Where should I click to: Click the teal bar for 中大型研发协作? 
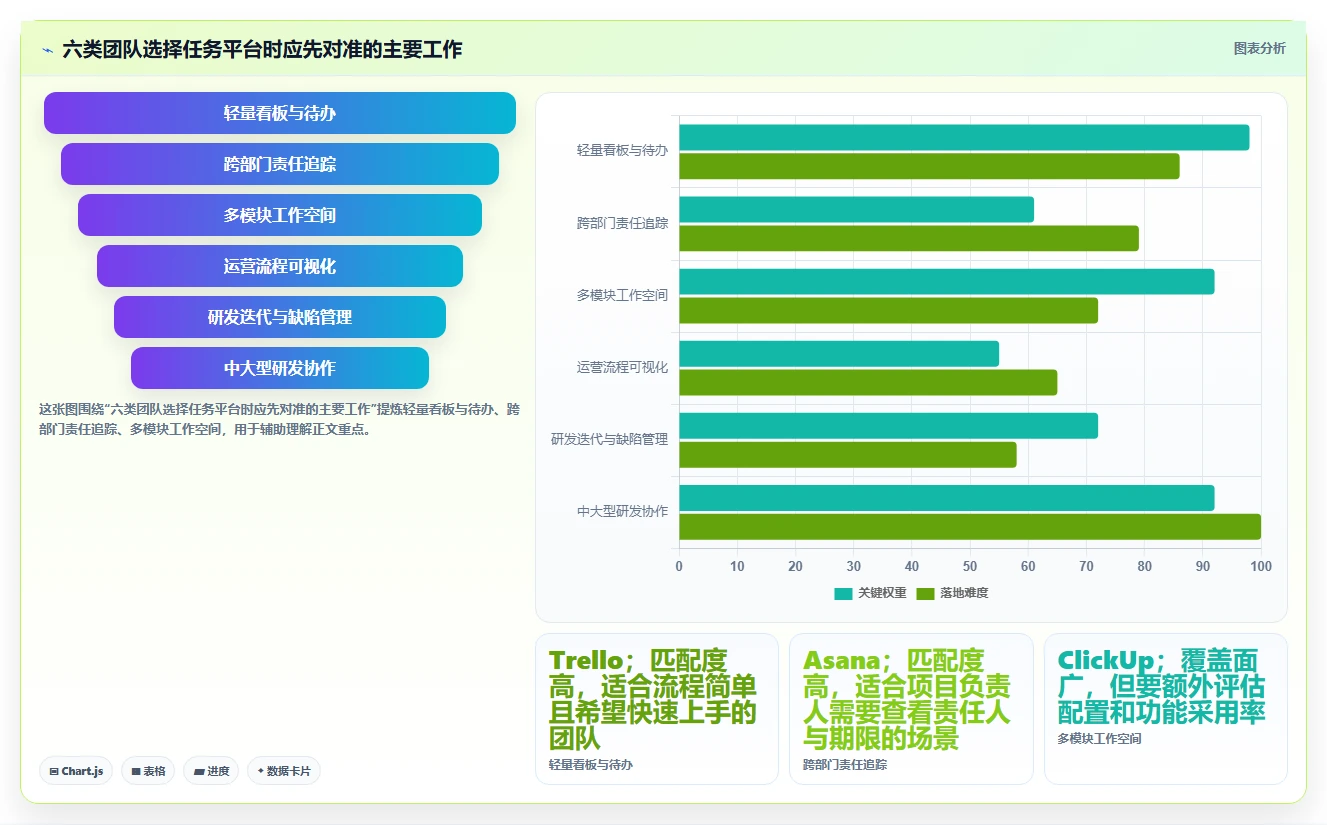947,498
